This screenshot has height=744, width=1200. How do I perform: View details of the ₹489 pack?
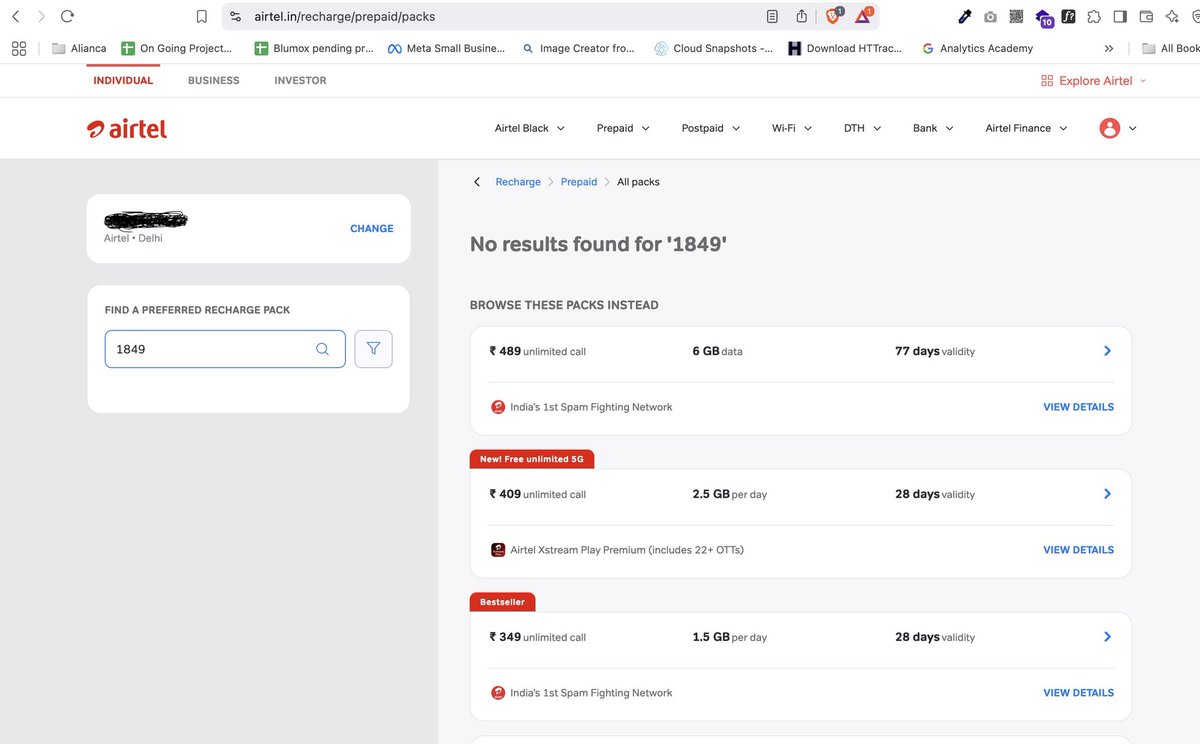tap(1078, 407)
